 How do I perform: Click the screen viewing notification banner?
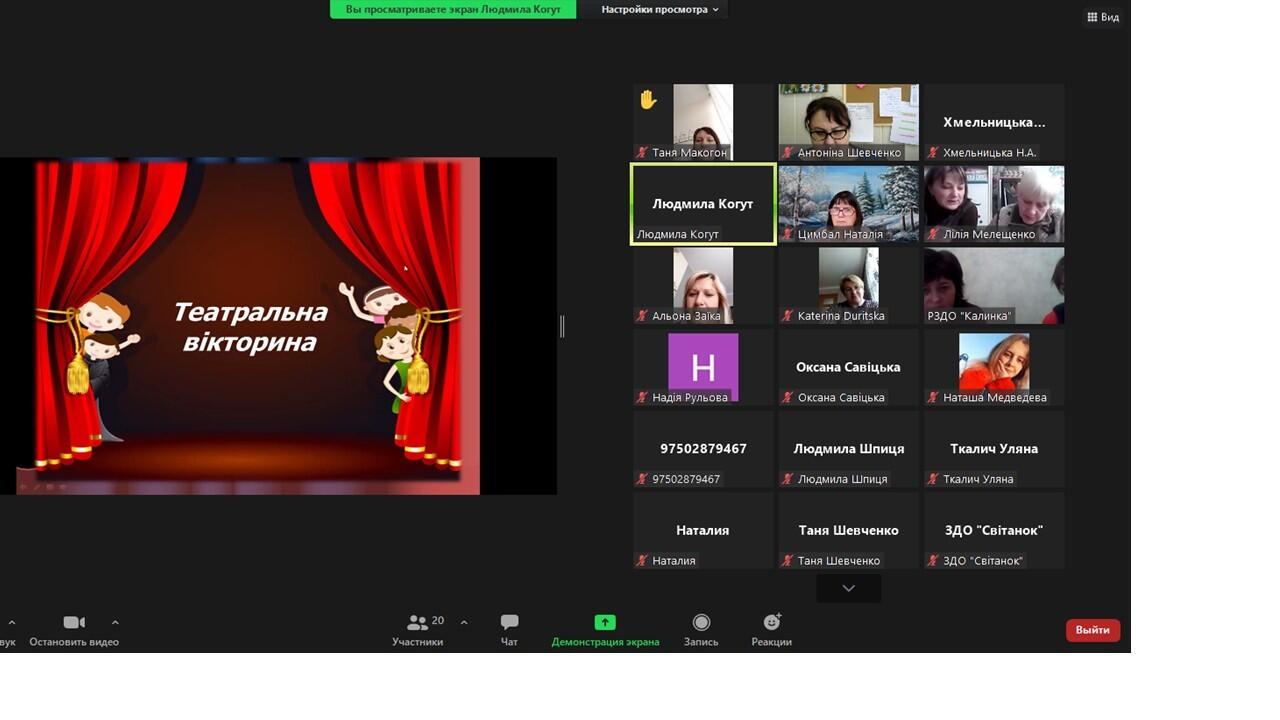(453, 9)
